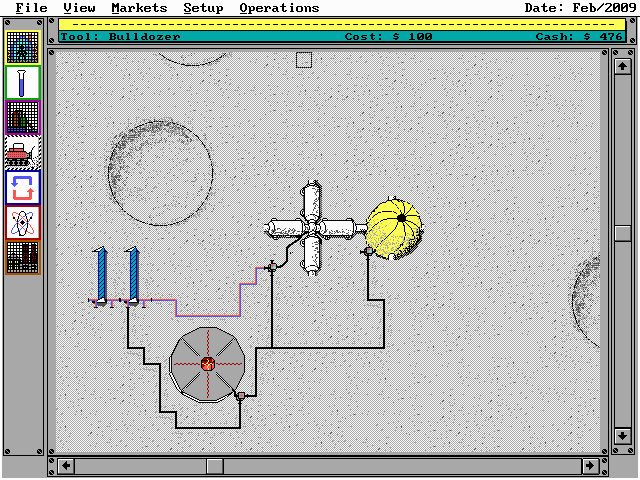Click the scroll down arrow button
The height and width of the screenshot is (480, 640).
tap(622, 436)
